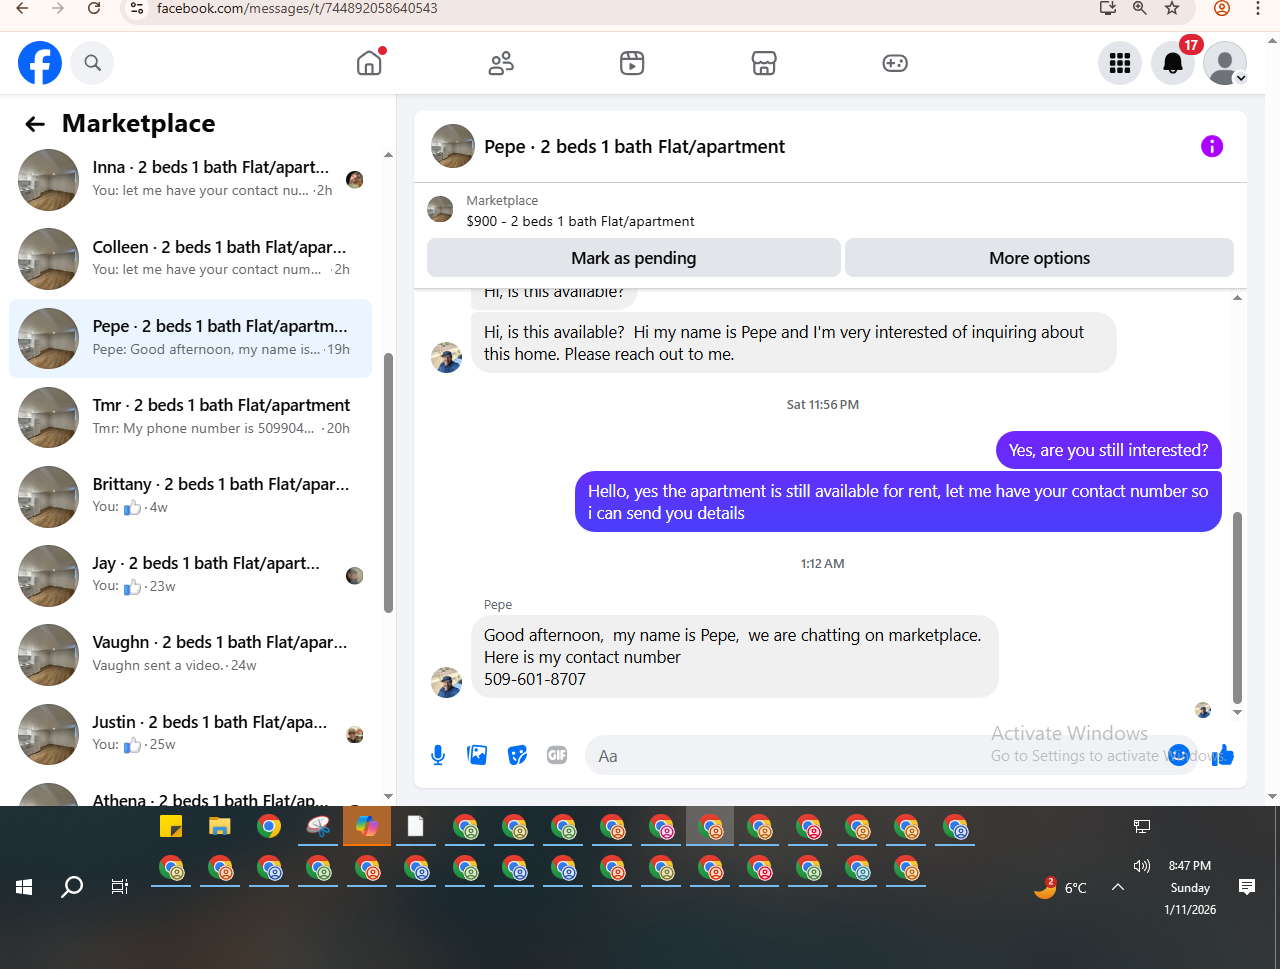The image size is (1280, 969).
Task: Open the Windows Start menu
Action: [24, 887]
